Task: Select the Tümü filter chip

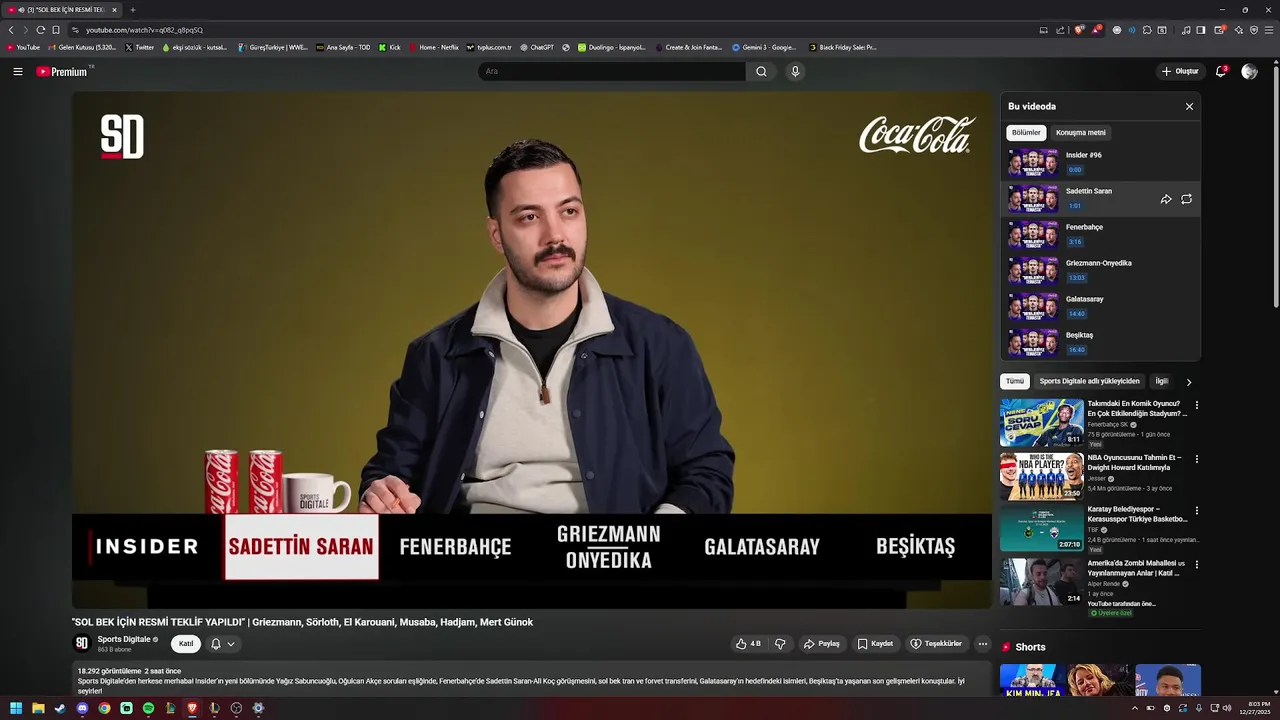Action: click(1015, 381)
